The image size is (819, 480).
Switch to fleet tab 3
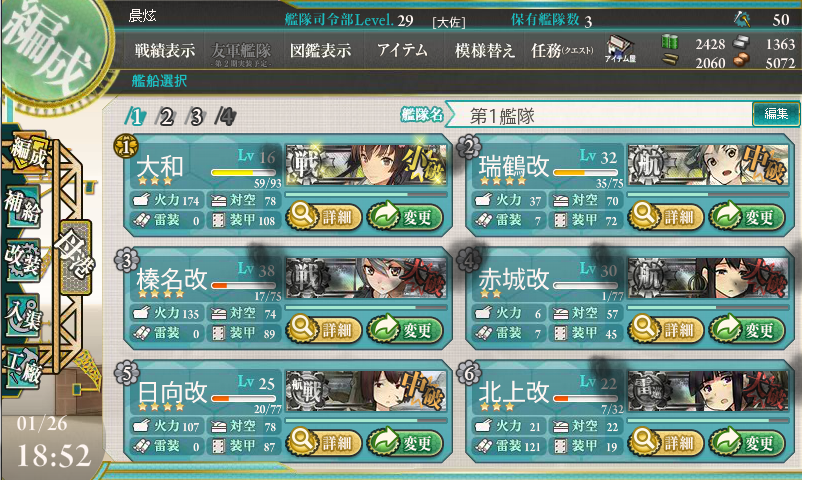point(196,116)
